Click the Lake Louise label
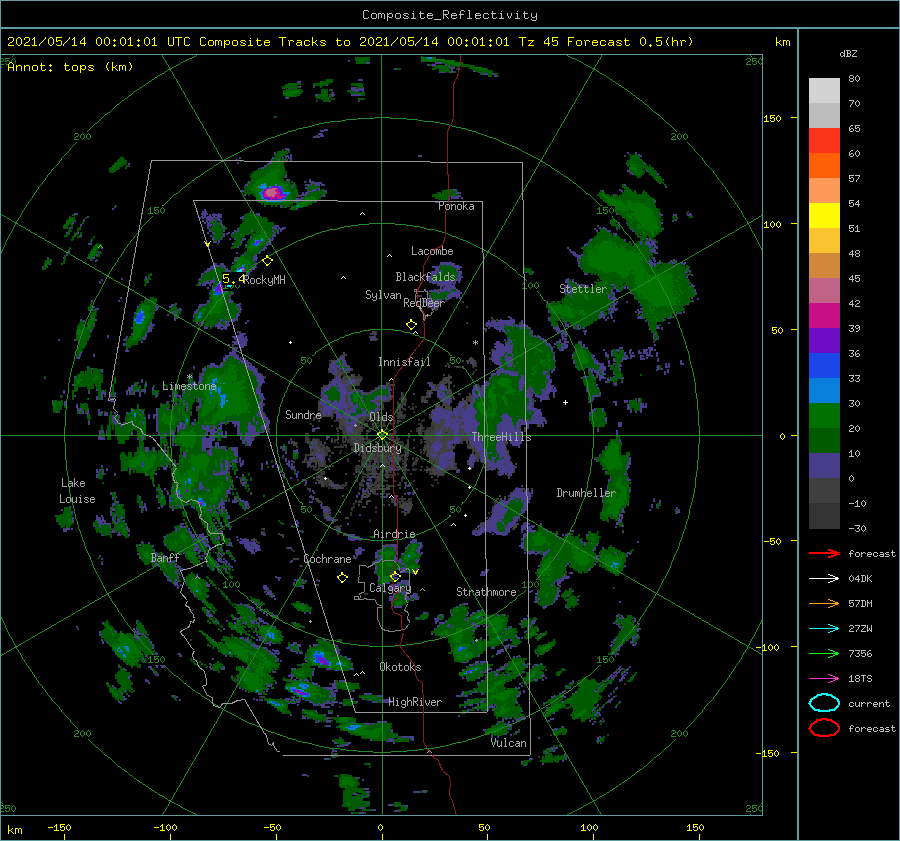The height and width of the screenshot is (841, 900). point(77,491)
